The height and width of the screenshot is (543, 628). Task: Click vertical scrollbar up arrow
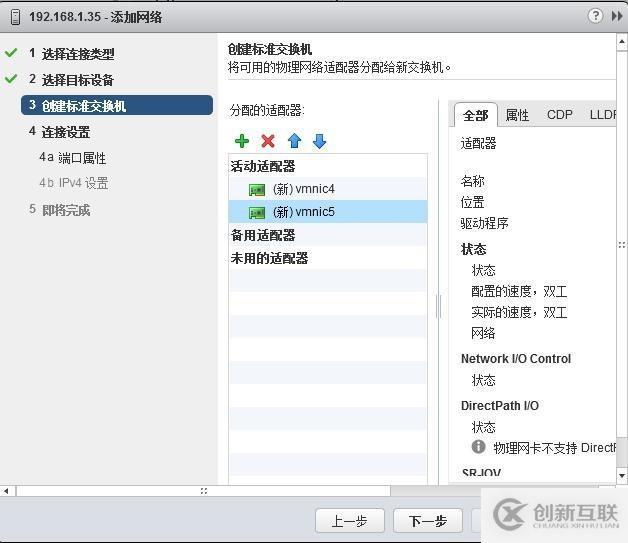[x=622, y=41]
